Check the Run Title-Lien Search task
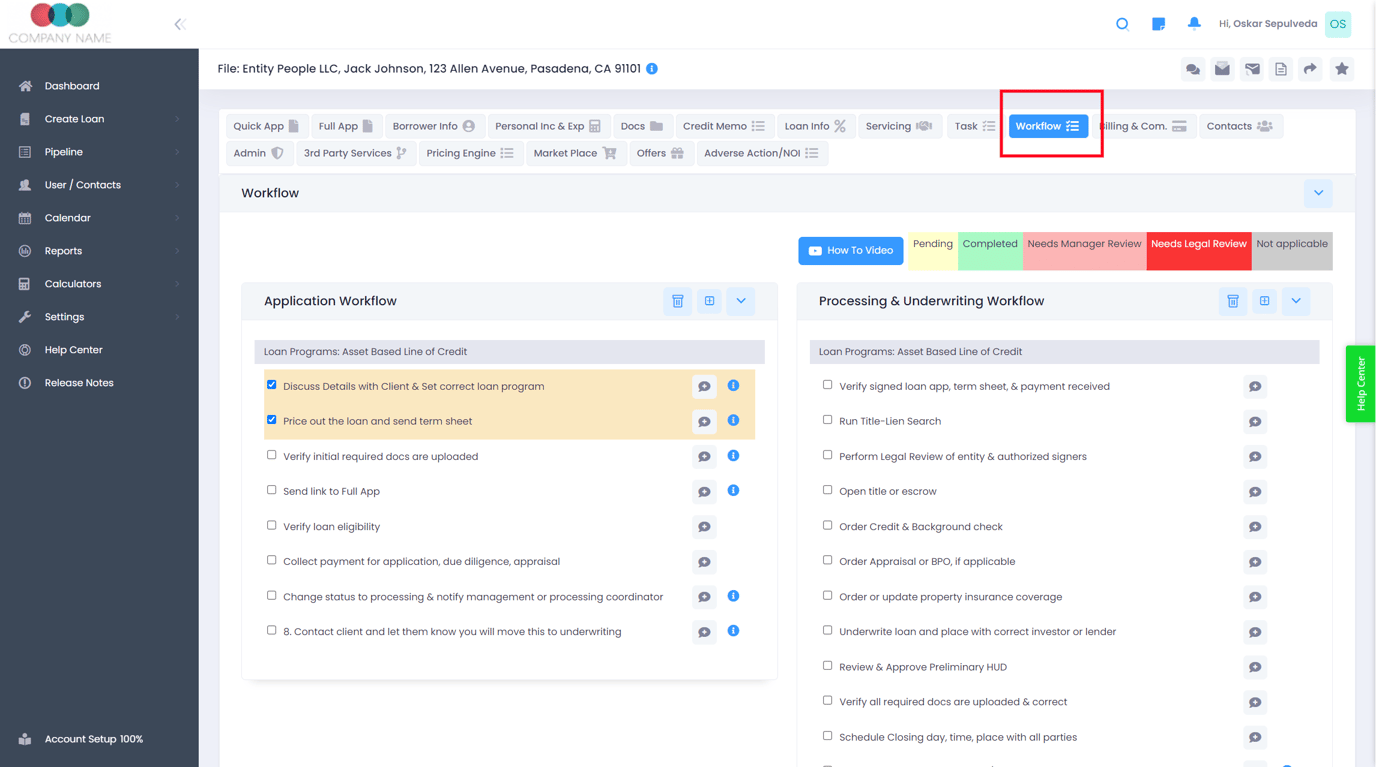1376x767 pixels. [827, 421]
